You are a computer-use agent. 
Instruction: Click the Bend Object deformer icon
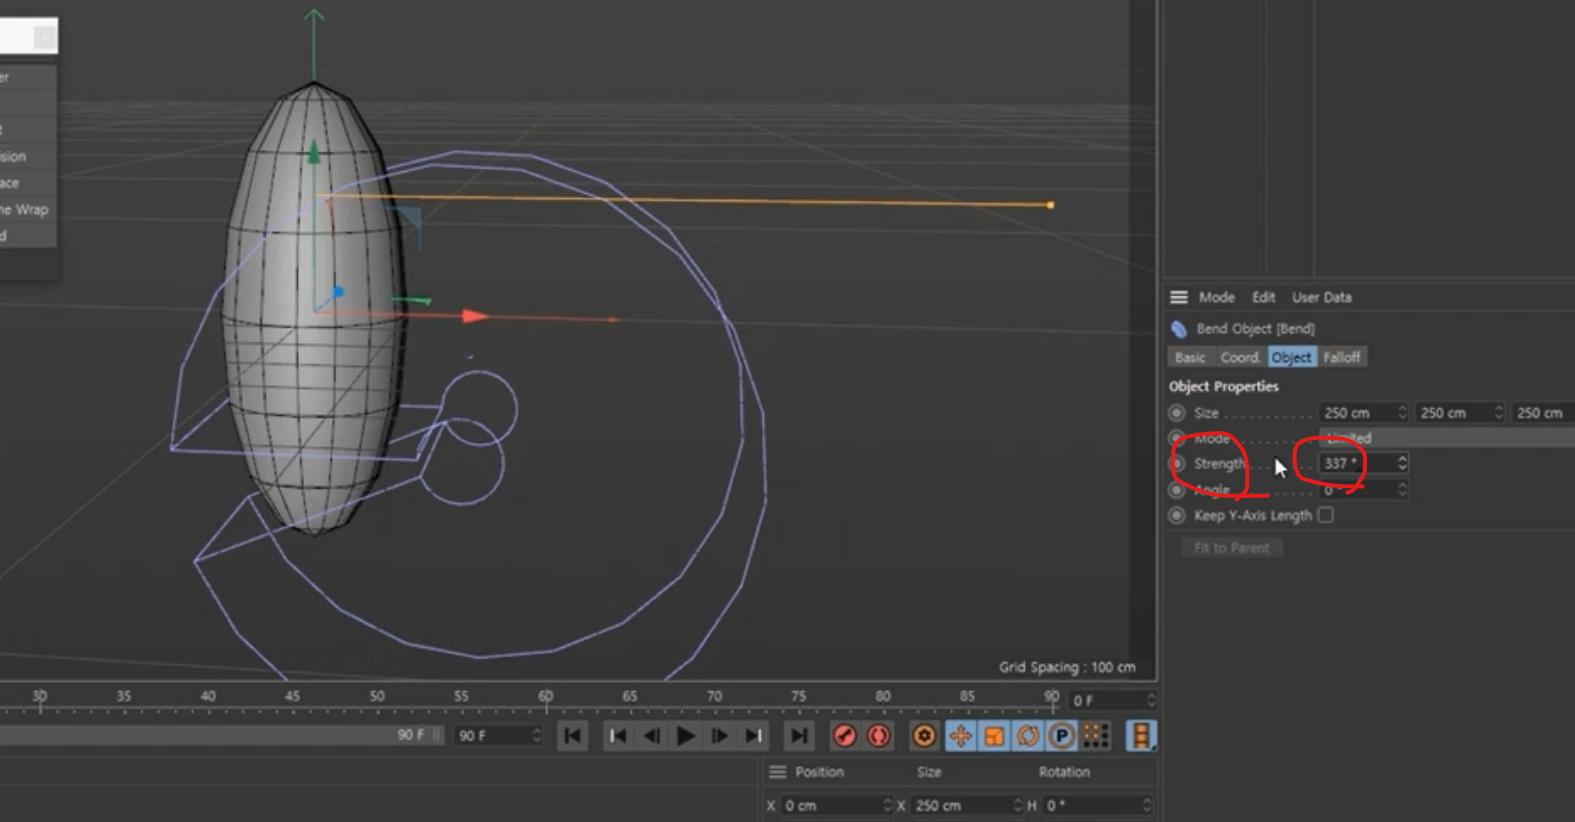1179,329
